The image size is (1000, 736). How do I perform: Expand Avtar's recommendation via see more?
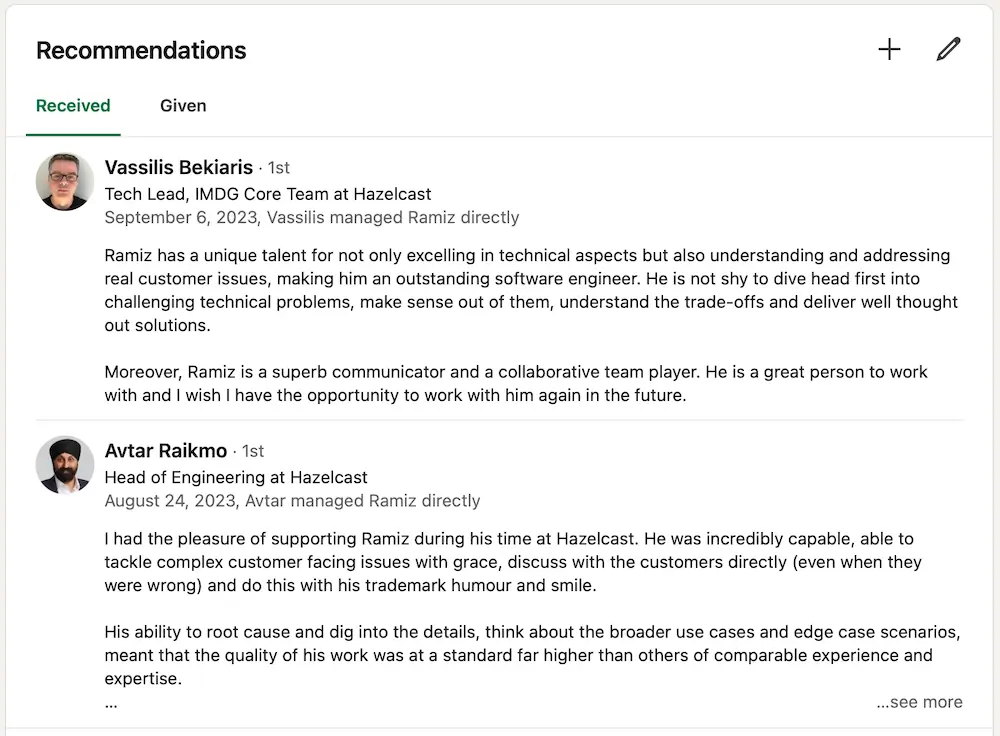[918, 702]
